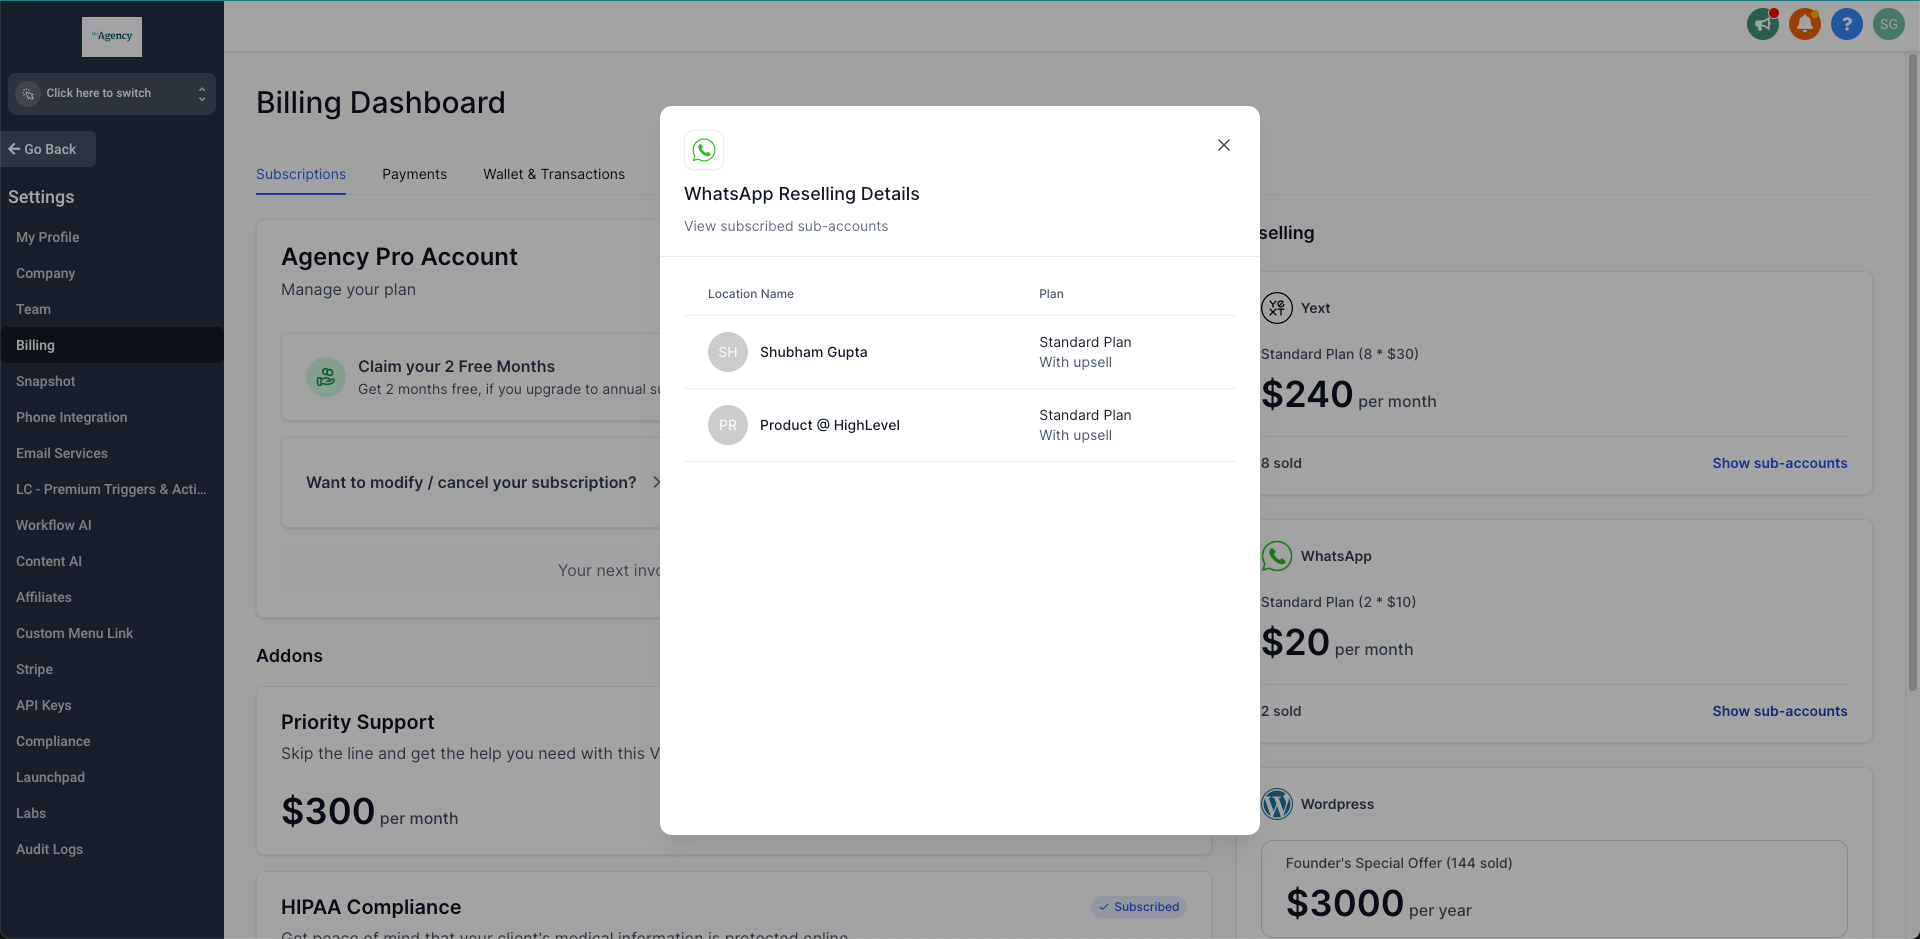
Task: Switch to Wallet & Transactions tab
Action: pyautogui.click(x=554, y=174)
